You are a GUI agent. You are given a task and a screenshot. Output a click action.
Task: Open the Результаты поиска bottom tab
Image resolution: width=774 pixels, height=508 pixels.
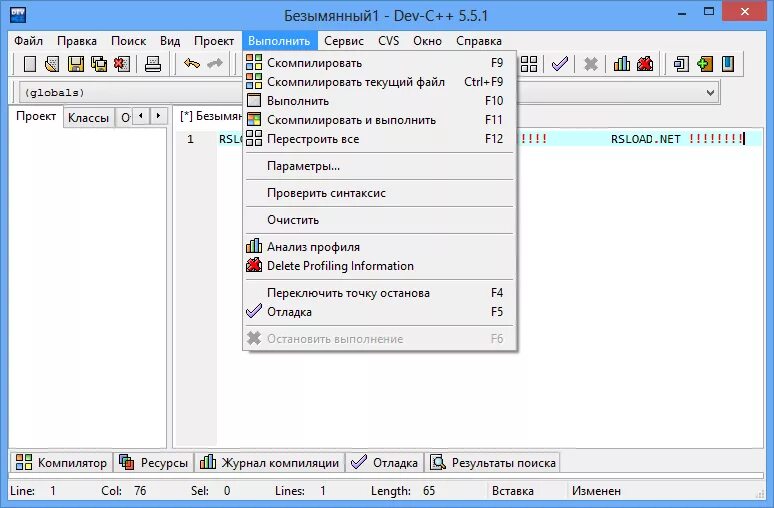point(492,463)
